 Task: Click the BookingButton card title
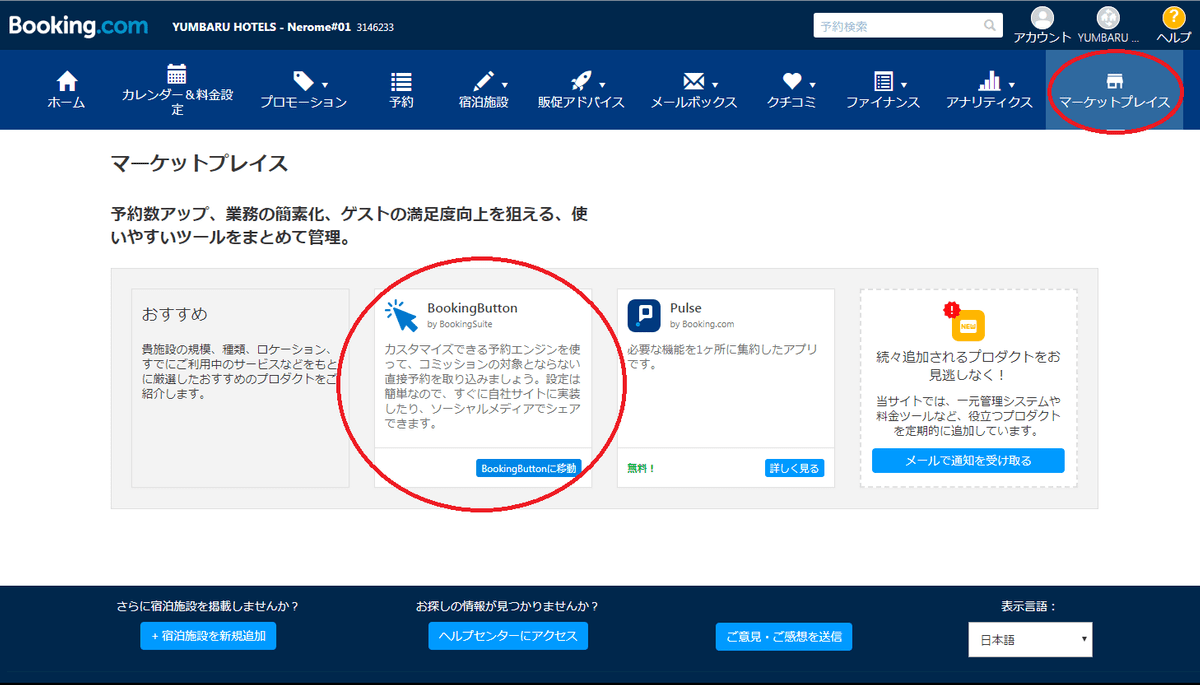pos(472,308)
